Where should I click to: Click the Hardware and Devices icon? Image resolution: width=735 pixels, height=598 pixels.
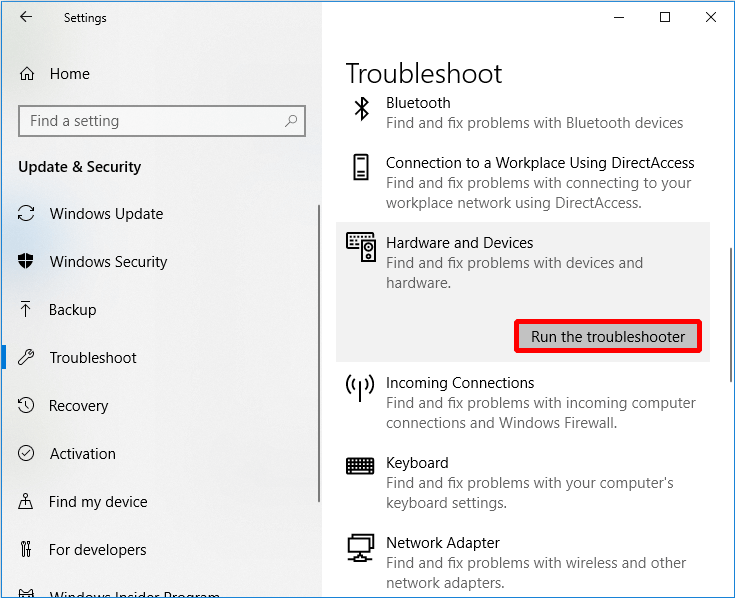[361, 247]
